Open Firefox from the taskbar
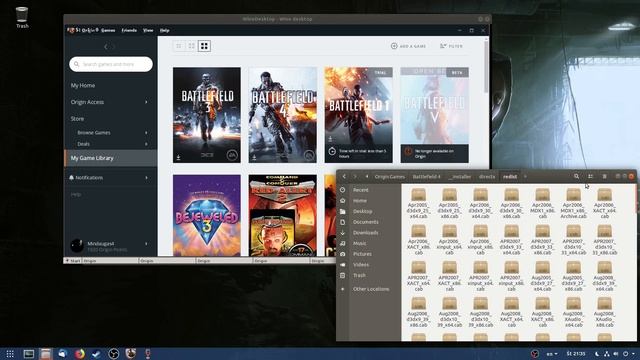640x360 pixels. tap(80, 354)
